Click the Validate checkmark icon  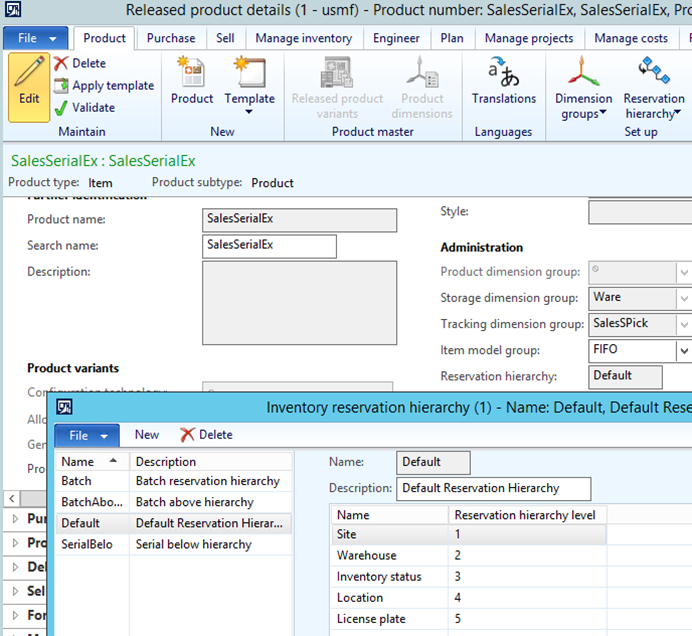61,107
